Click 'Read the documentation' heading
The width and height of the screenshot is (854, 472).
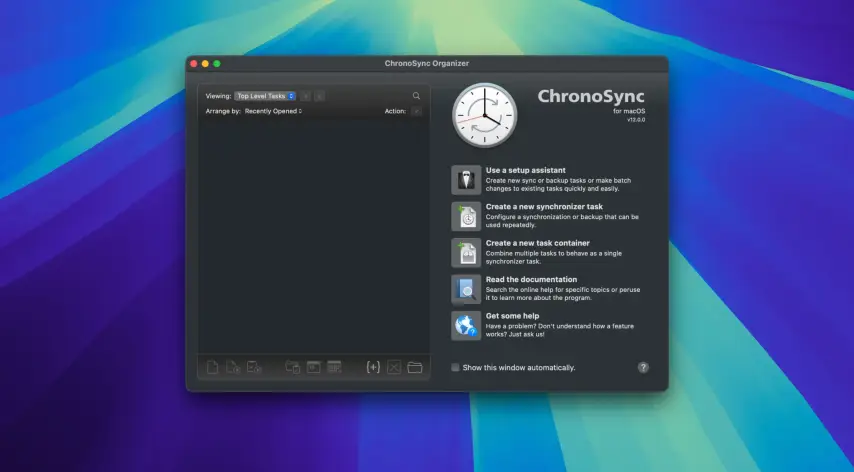click(x=531, y=280)
